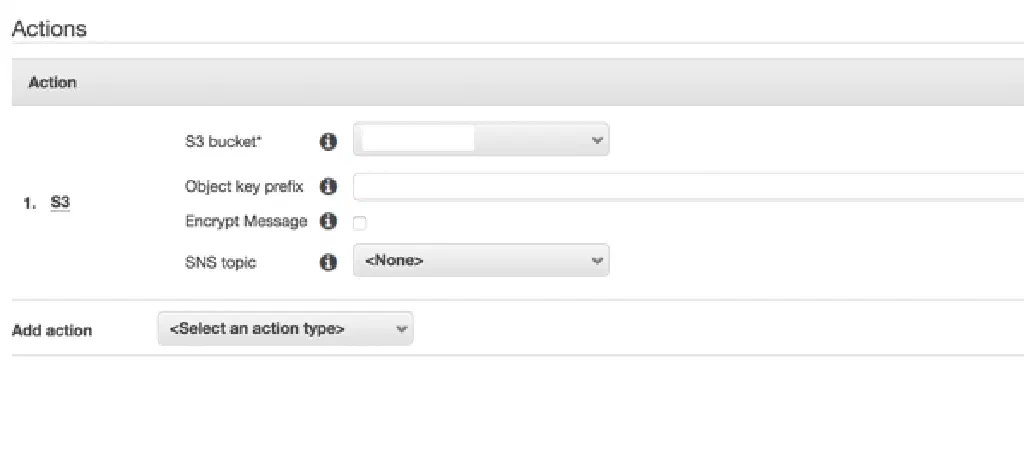Click the Encrypt Message label text
Screen dimensions: 1024x455
(246, 222)
